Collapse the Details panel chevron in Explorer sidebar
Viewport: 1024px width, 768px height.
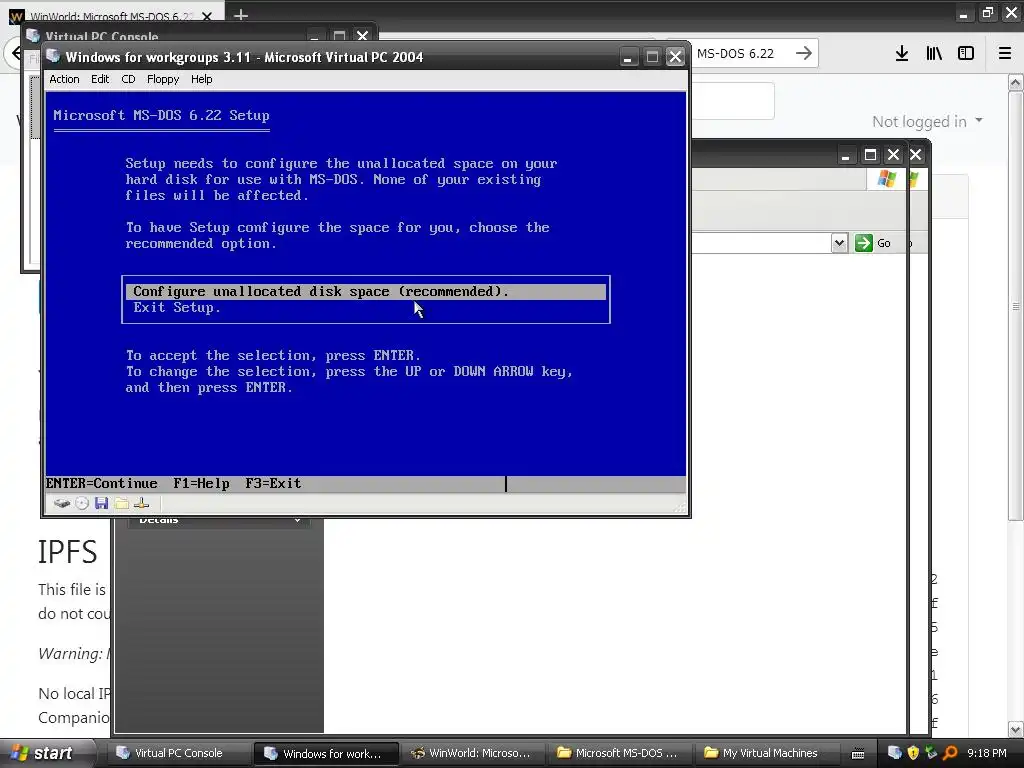(297, 520)
